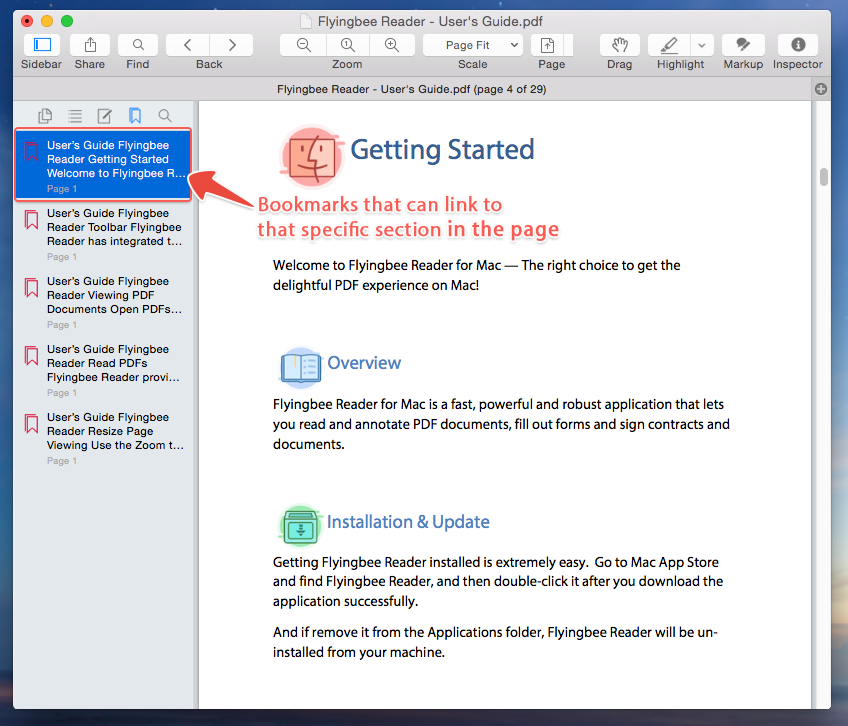The height and width of the screenshot is (726, 848).
Task: Select the Read PDFs bookmark
Action: click(x=103, y=371)
